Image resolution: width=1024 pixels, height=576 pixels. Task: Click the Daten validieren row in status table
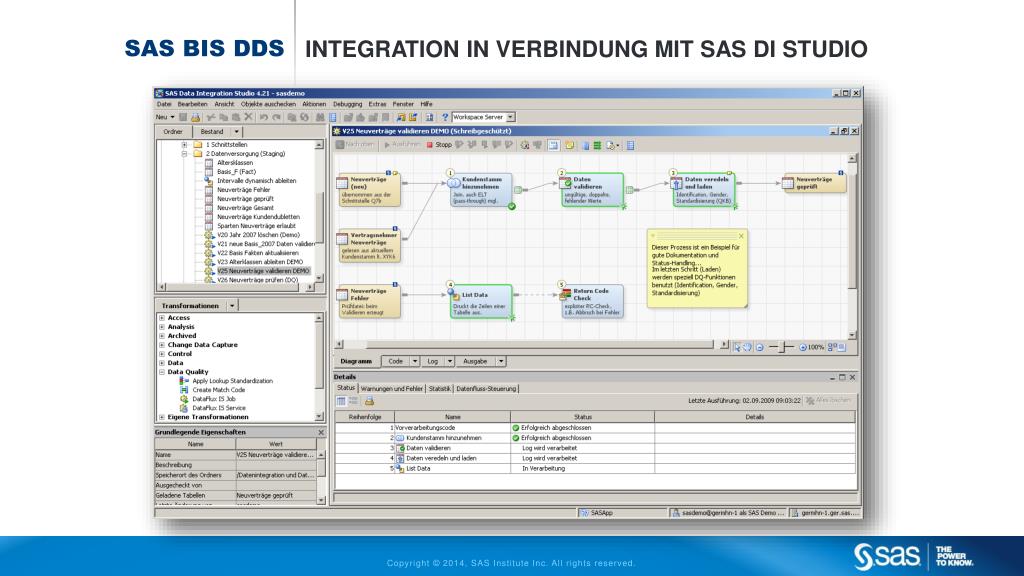[594, 449]
